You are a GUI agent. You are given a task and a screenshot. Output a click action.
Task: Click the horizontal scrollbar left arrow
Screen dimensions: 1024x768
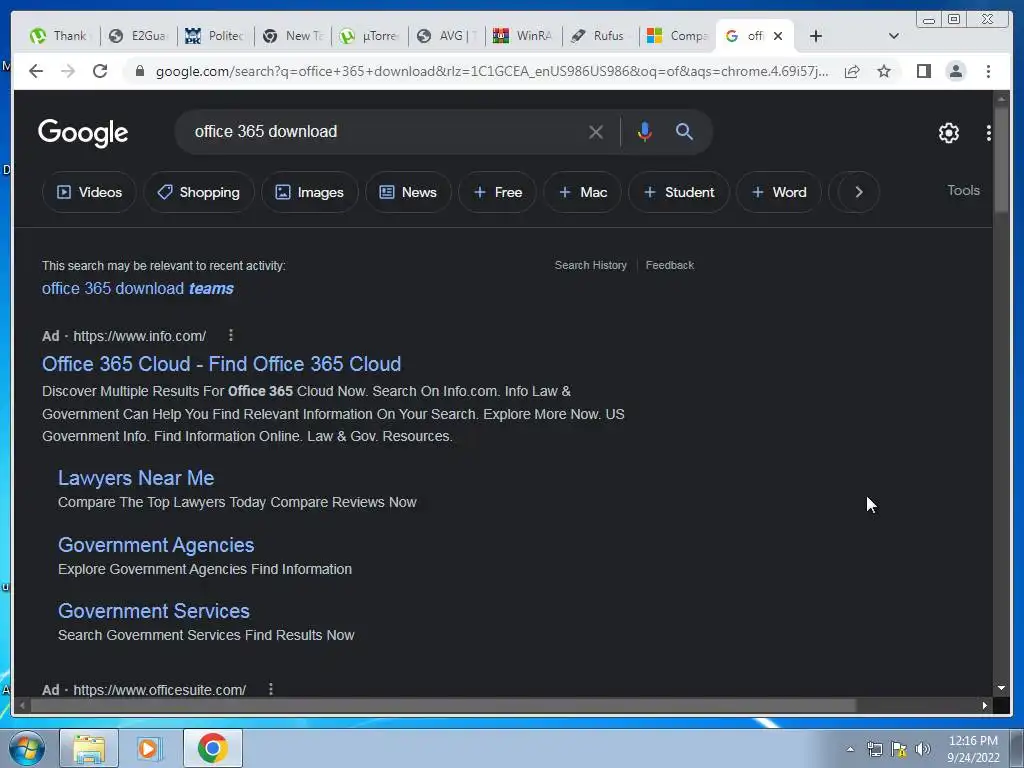[22, 705]
